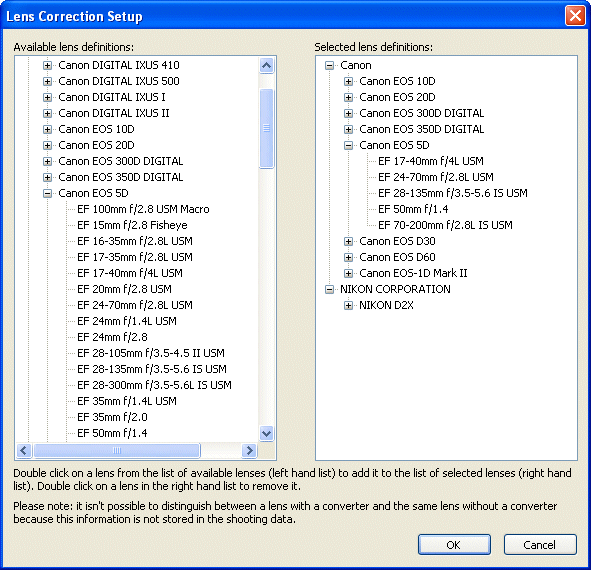Expand Canon EOS 350D DIGITAL in selected list
This screenshot has width=591, height=570.
point(348,129)
